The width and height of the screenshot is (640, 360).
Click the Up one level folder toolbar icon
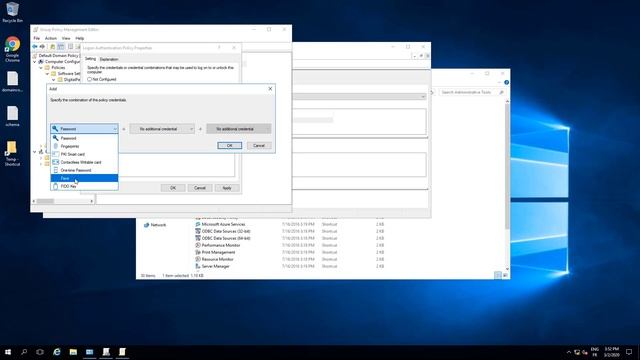point(52,47)
